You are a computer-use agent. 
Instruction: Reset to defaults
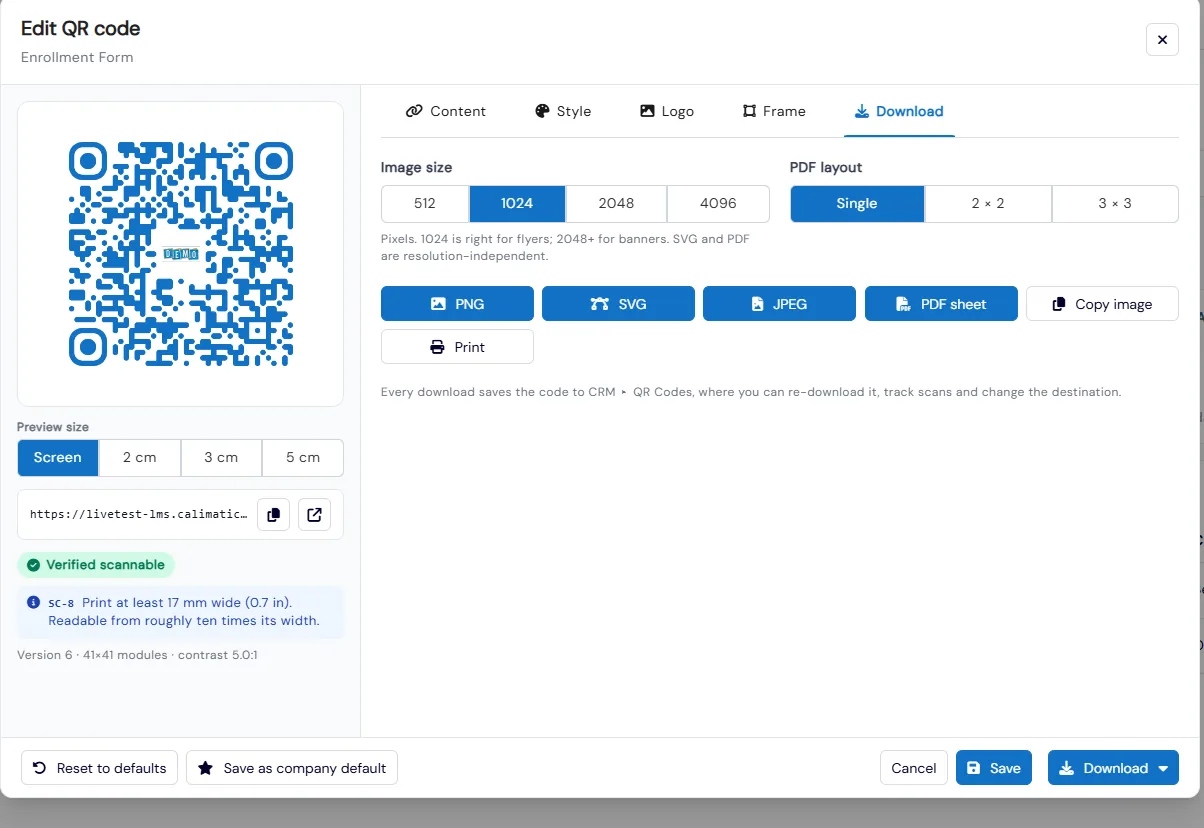(x=100, y=768)
